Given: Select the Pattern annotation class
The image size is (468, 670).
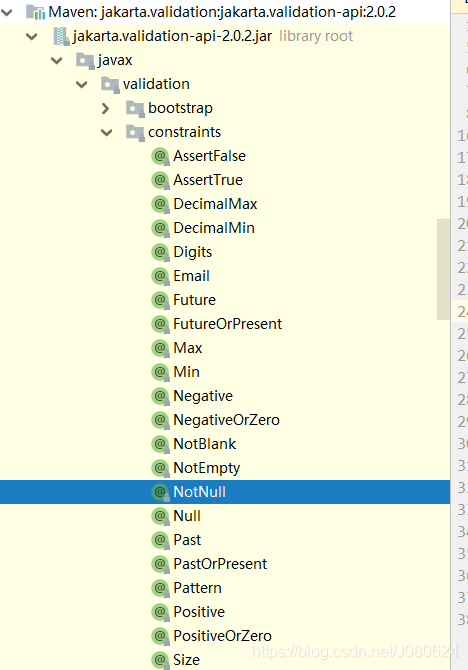Looking at the screenshot, I should [x=197, y=588].
